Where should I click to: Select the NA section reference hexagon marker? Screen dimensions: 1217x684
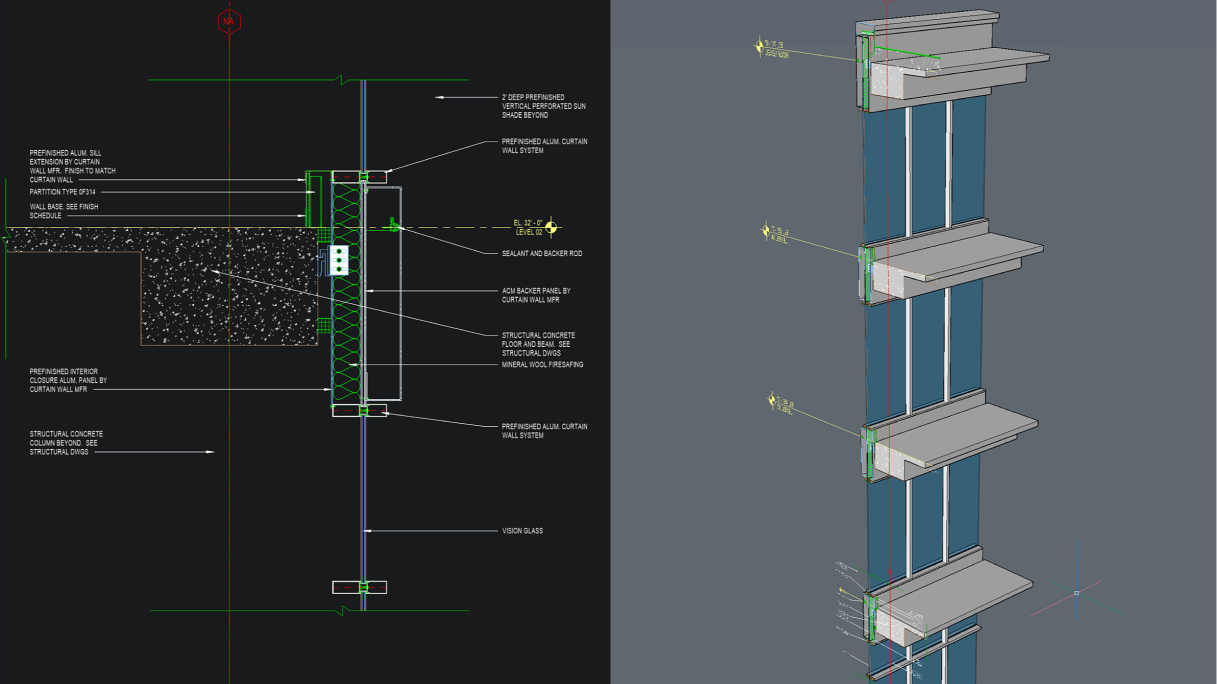(229, 21)
